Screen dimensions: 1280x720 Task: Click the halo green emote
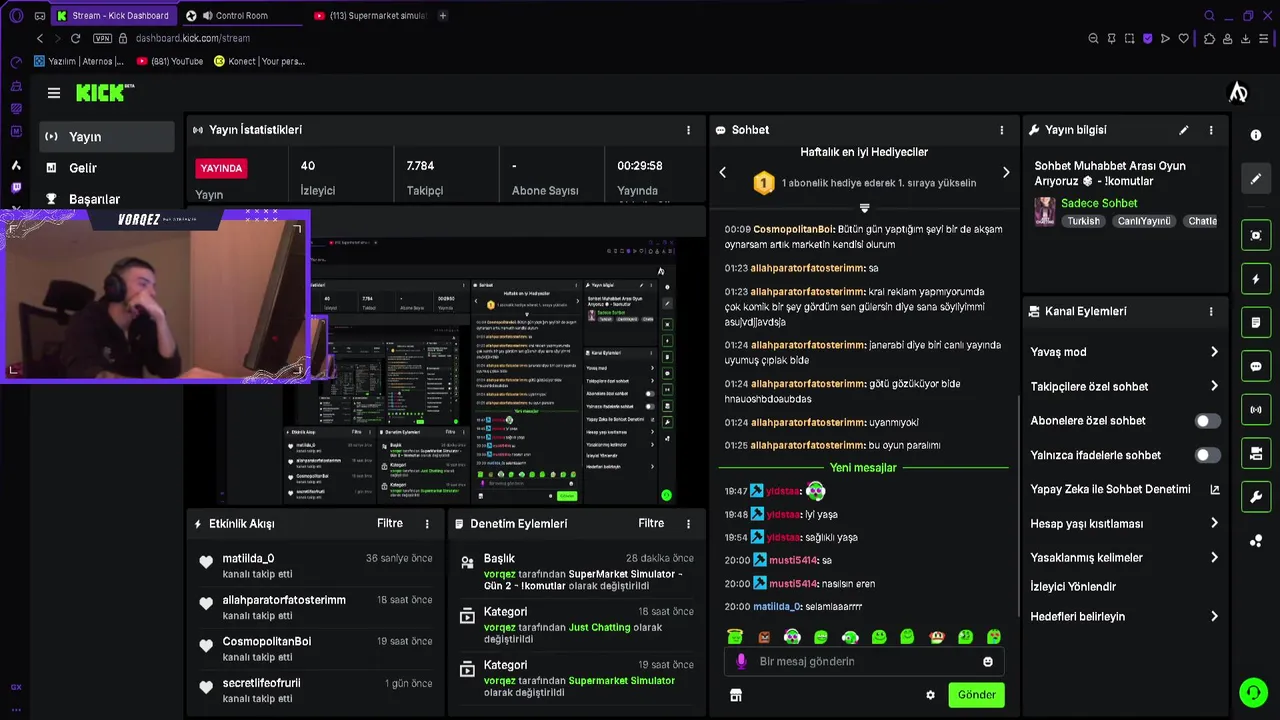point(735,637)
